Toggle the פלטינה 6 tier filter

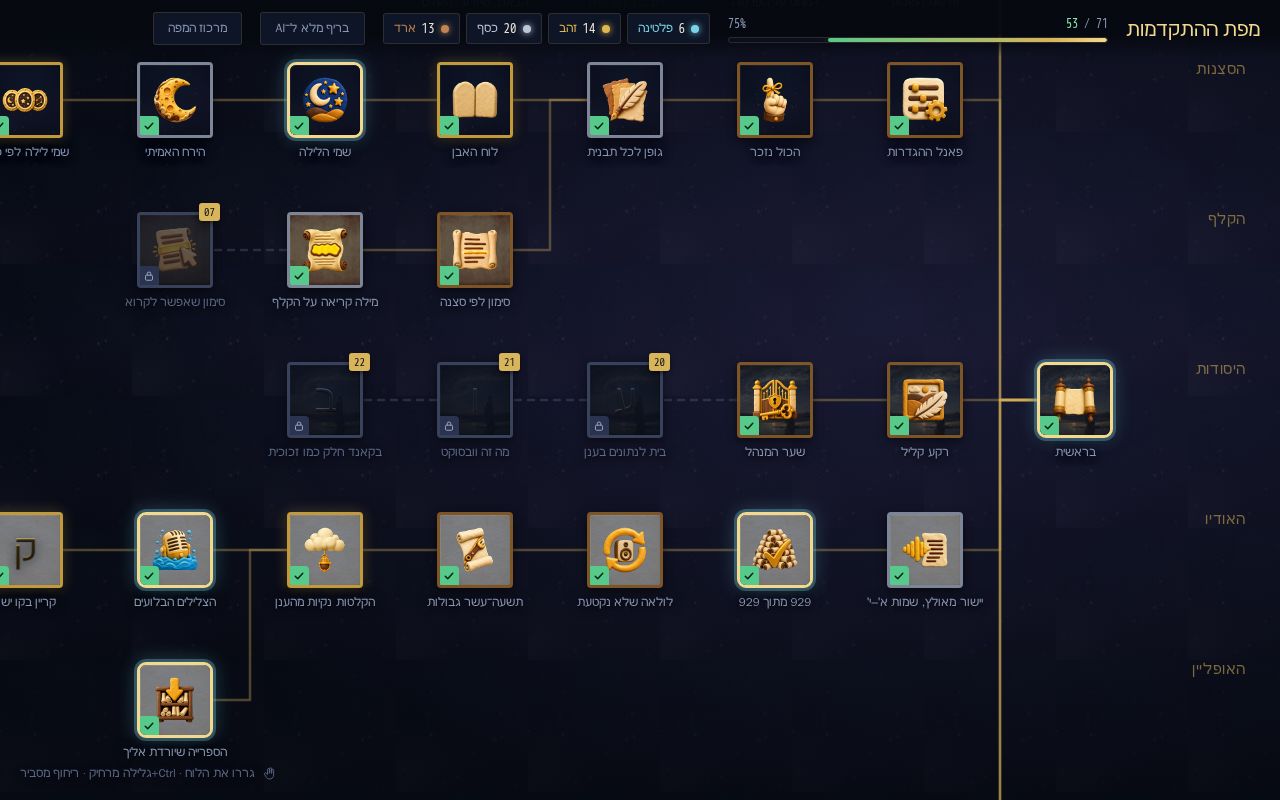pyautogui.click(x=668, y=28)
